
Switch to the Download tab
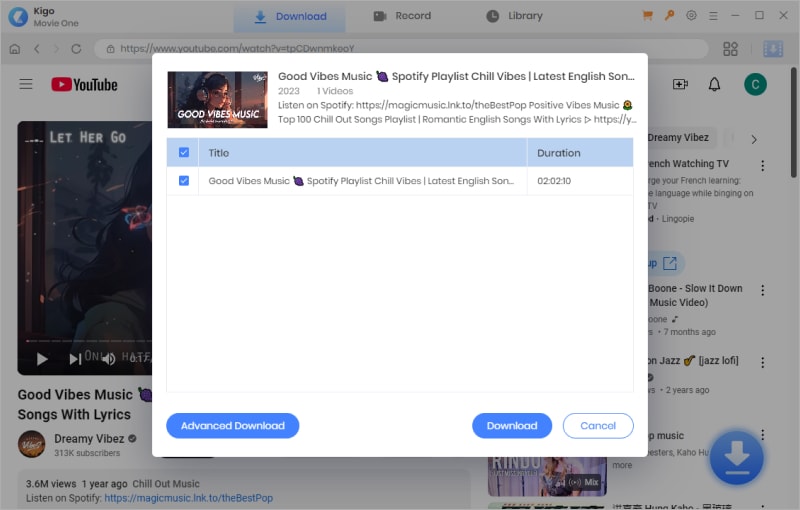pos(290,16)
